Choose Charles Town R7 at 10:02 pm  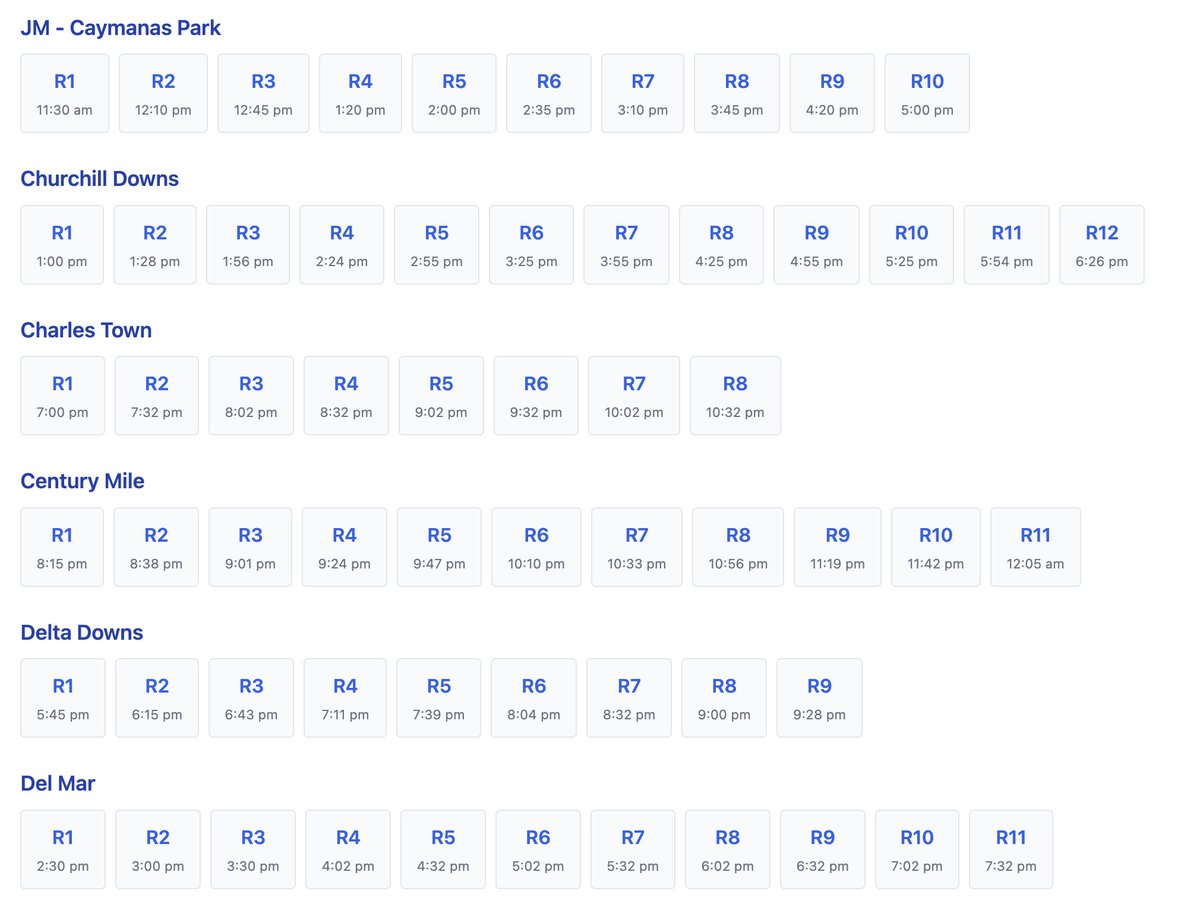pyautogui.click(x=634, y=396)
